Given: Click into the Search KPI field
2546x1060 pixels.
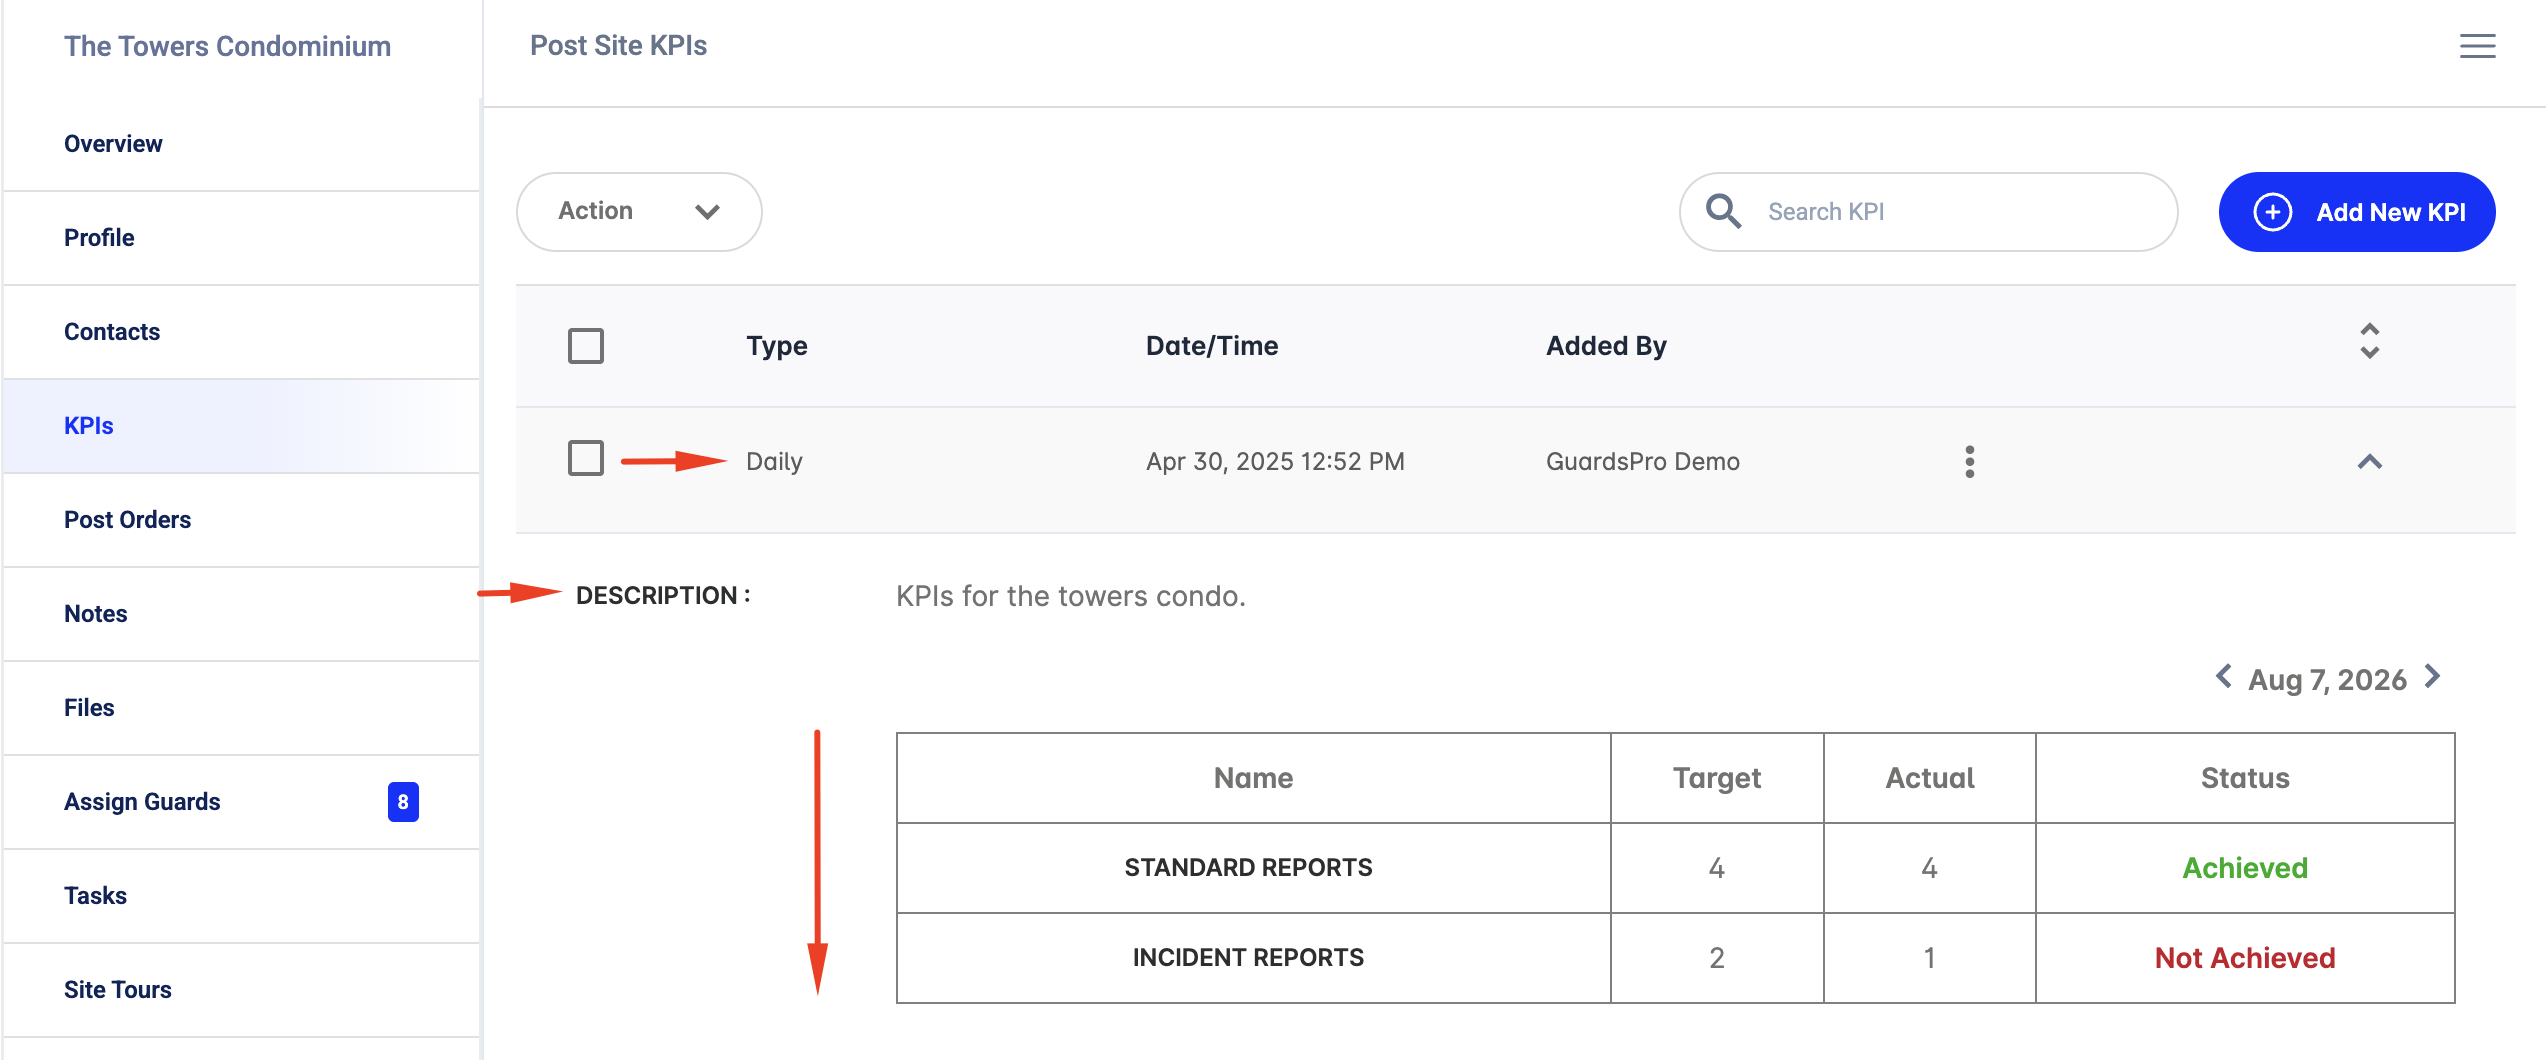Looking at the screenshot, I should click(1928, 211).
